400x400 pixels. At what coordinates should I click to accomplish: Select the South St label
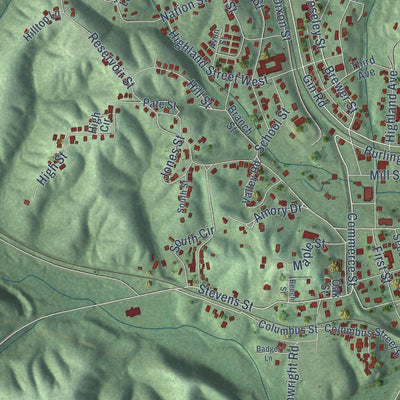pyautogui.click(x=183, y=197)
